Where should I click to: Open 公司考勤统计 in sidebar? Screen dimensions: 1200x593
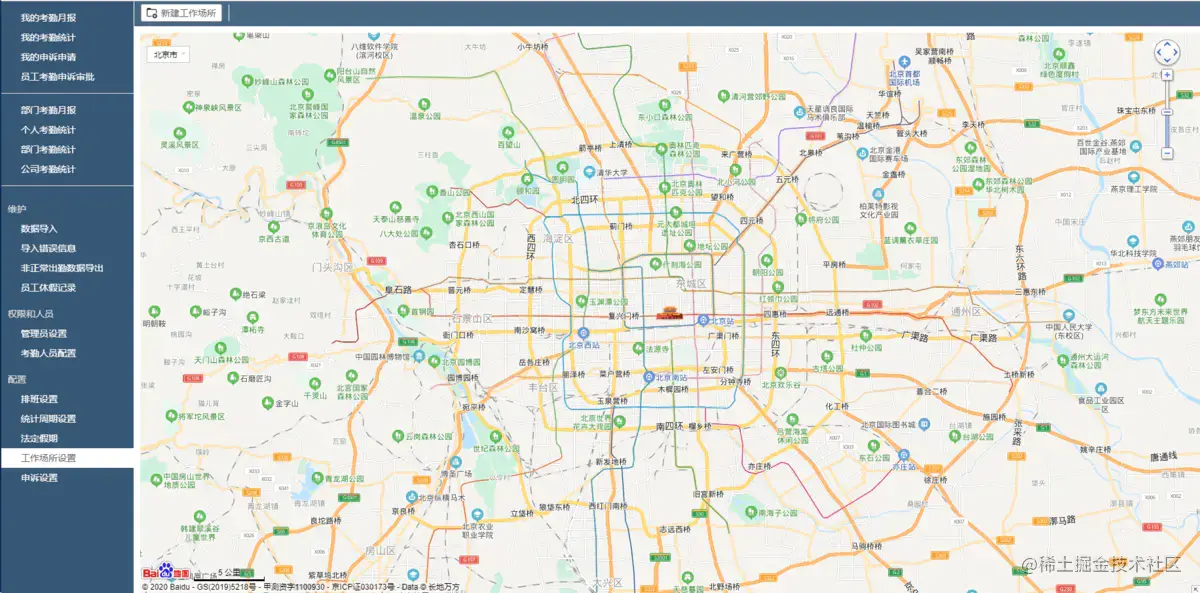pyautogui.click(x=48, y=169)
